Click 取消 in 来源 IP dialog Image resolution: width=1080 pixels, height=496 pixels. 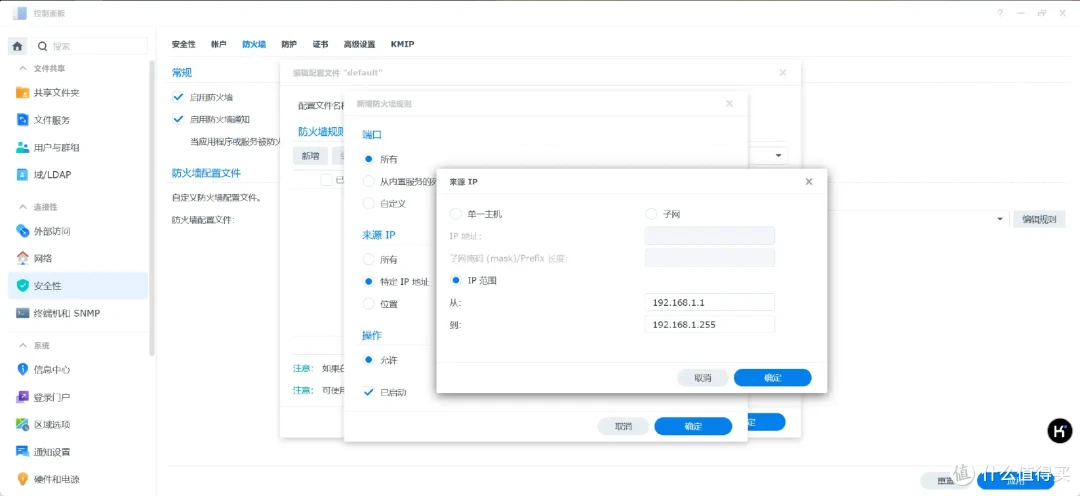[x=703, y=378]
